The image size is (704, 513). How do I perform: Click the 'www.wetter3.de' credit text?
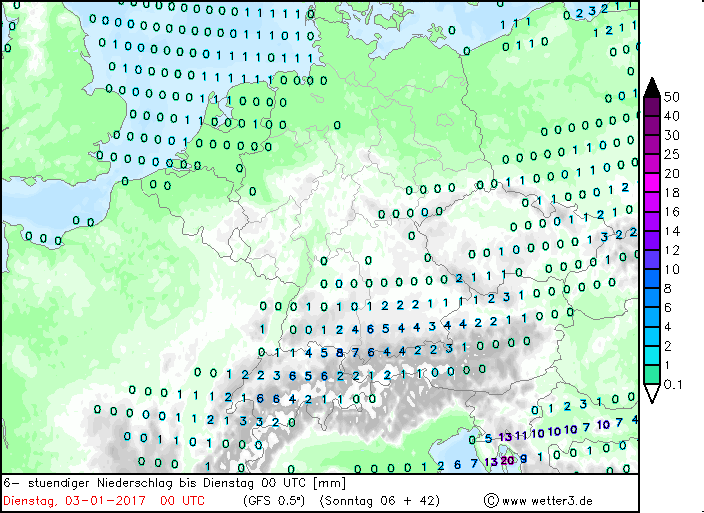pos(547,501)
